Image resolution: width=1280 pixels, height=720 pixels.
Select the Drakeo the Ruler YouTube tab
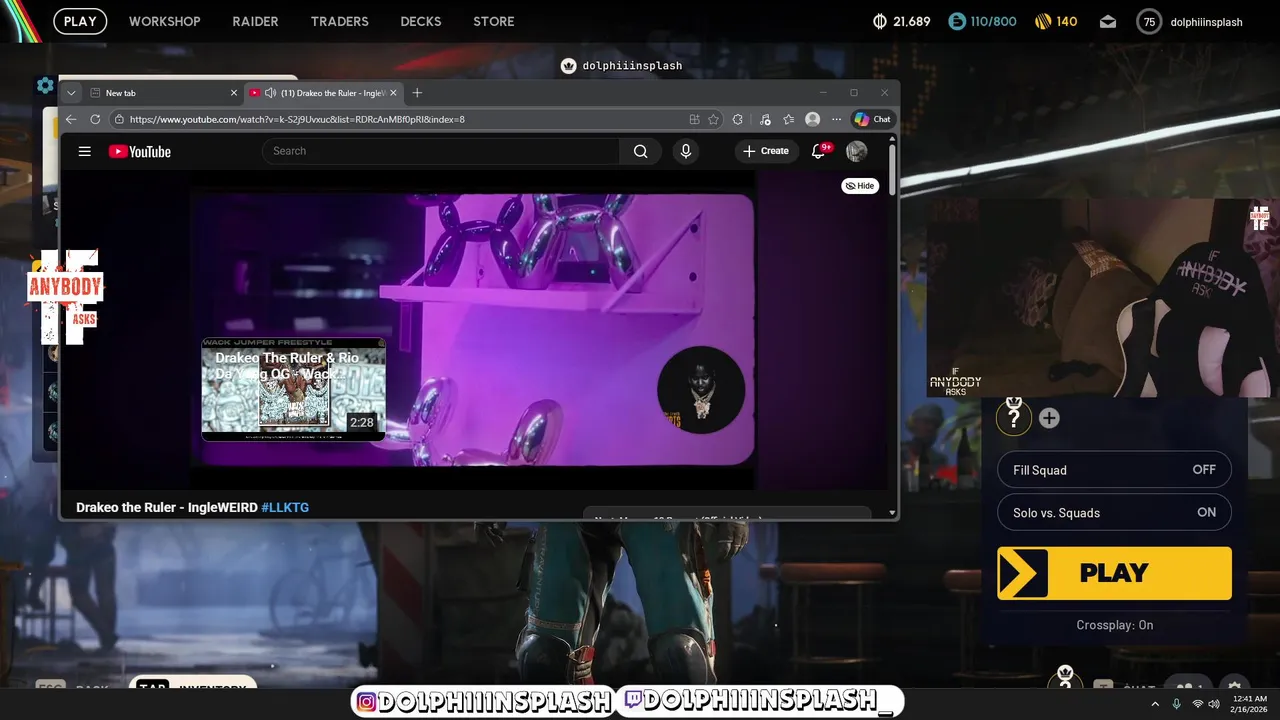click(323, 93)
